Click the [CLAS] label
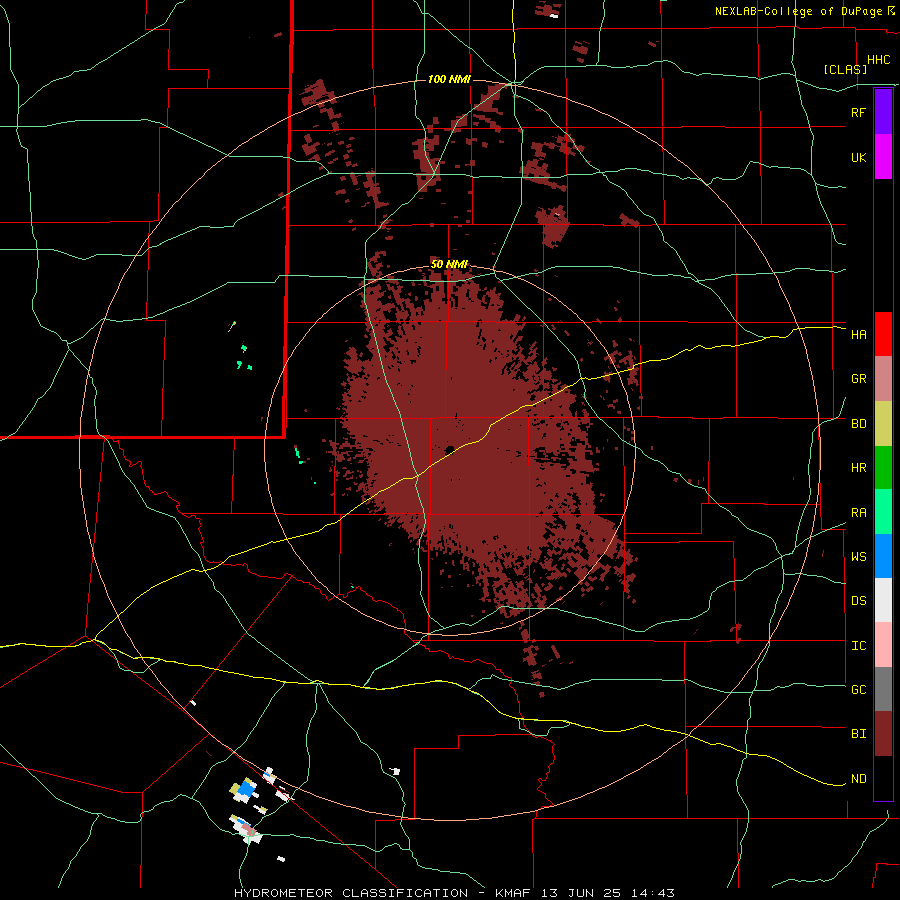This screenshot has height=900, width=900. pos(845,69)
